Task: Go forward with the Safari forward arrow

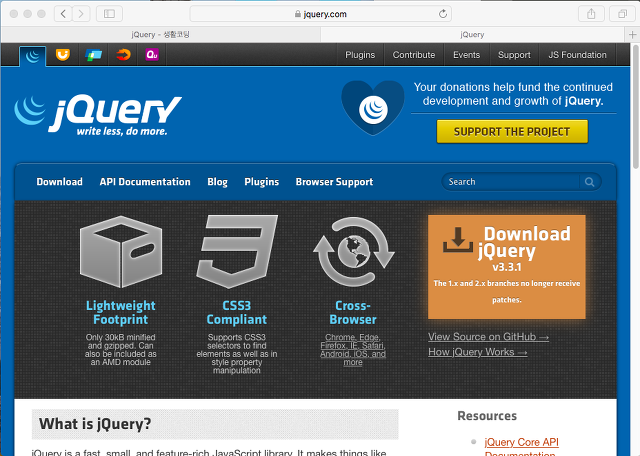Action: coord(81,14)
